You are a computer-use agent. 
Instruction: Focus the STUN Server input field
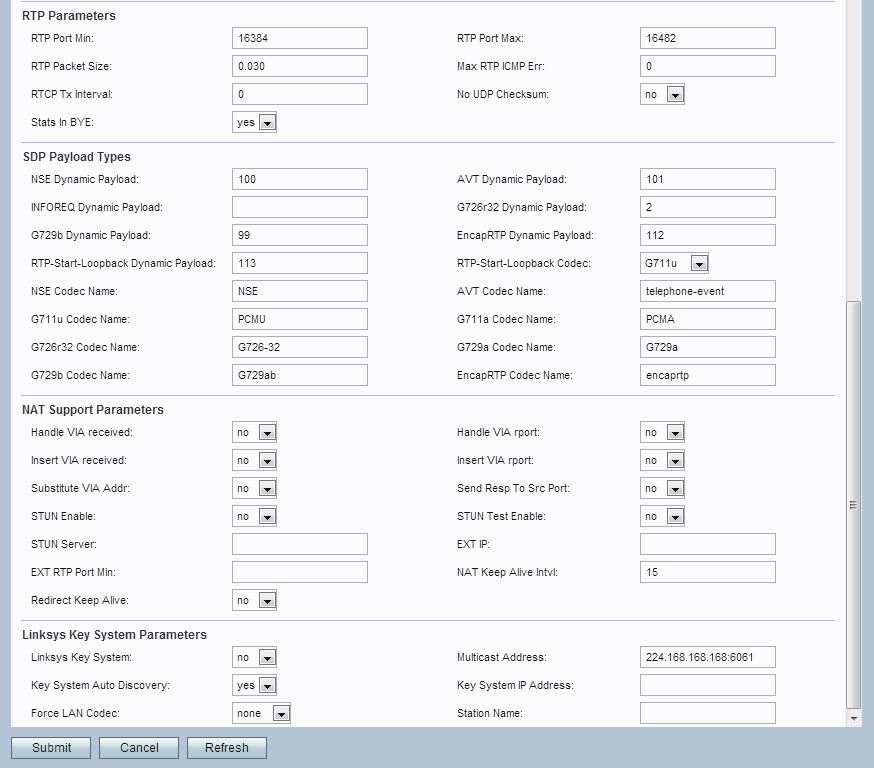click(x=299, y=544)
